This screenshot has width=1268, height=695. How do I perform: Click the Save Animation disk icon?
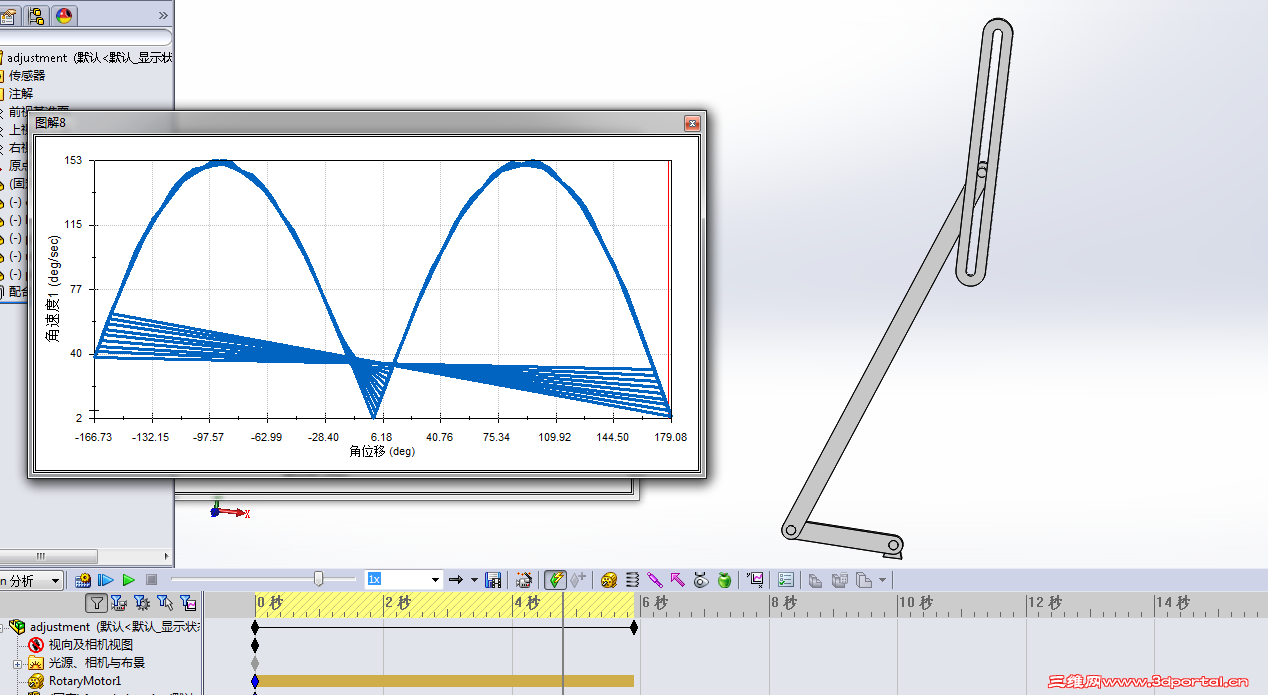click(493, 580)
